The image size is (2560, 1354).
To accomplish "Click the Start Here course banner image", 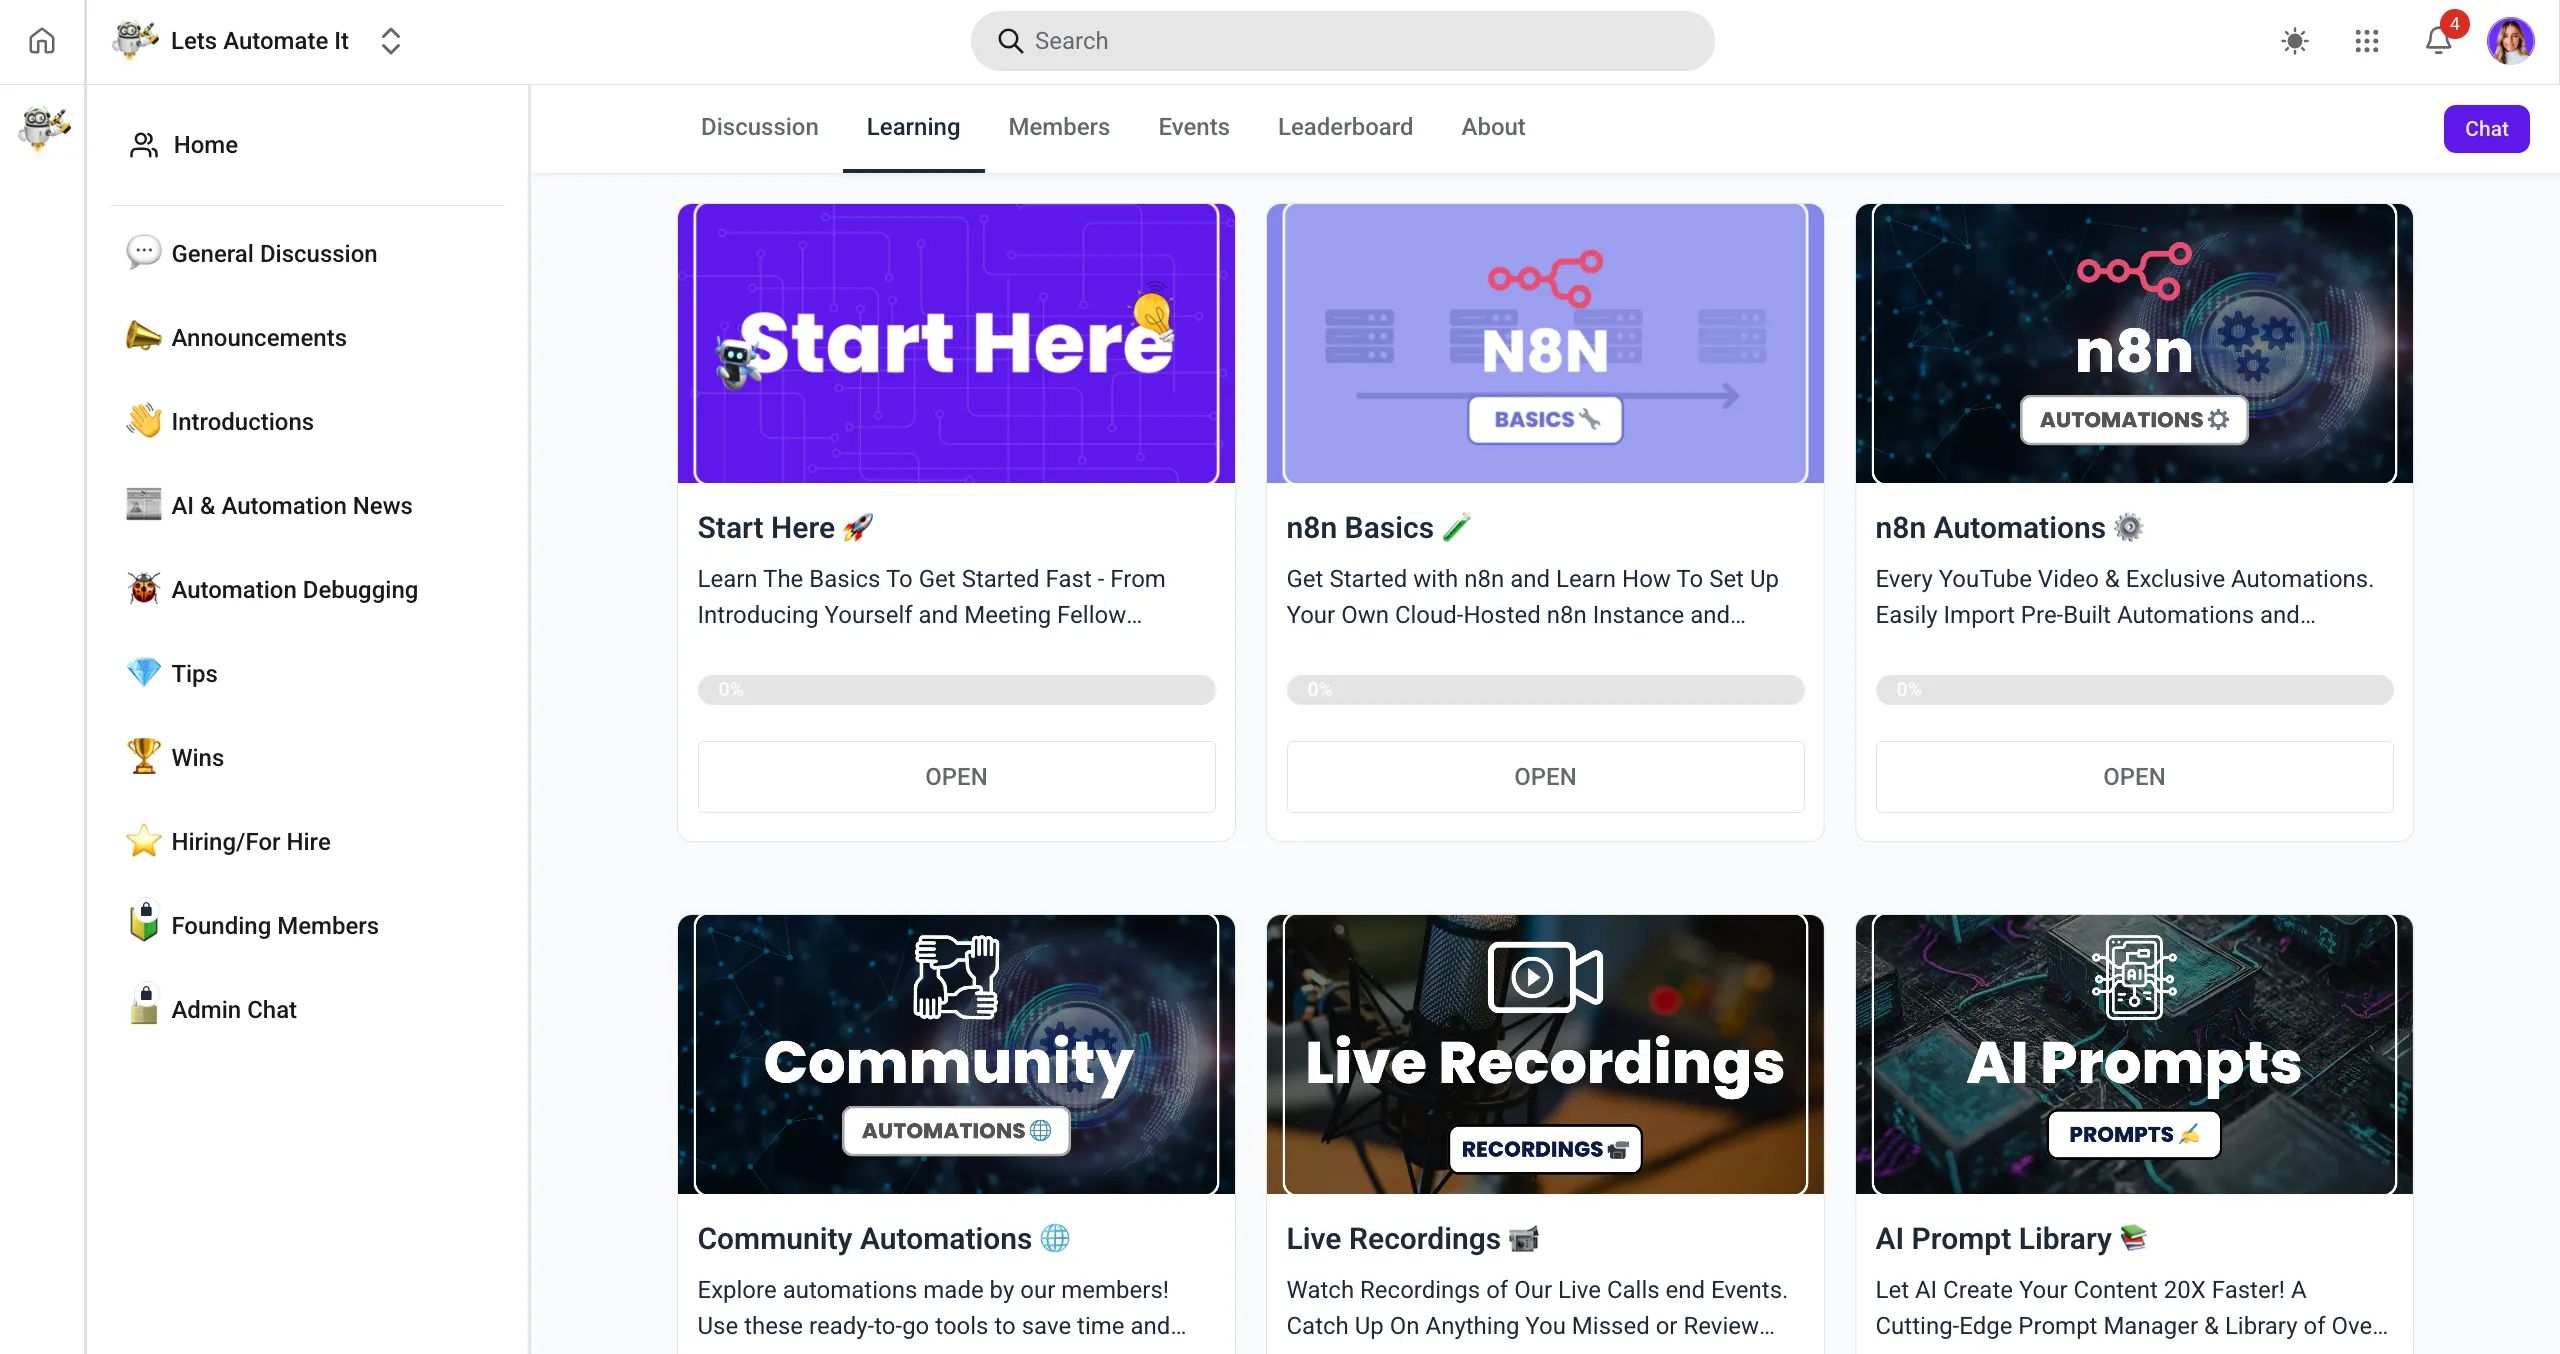I will coord(956,343).
